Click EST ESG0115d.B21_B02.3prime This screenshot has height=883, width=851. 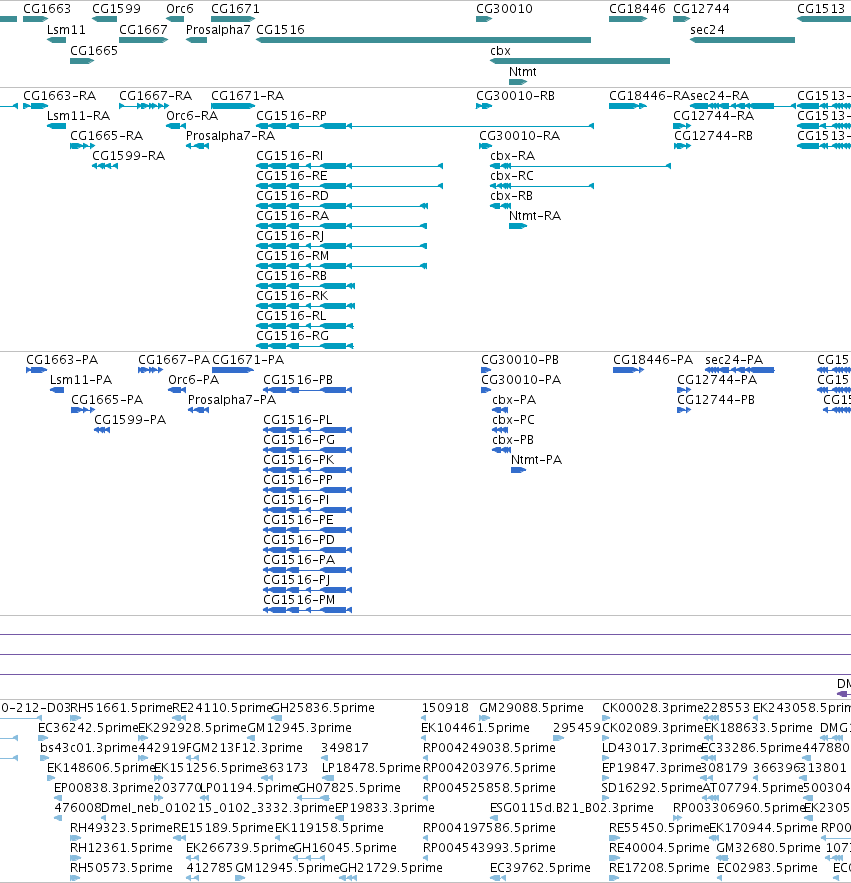click(493, 818)
